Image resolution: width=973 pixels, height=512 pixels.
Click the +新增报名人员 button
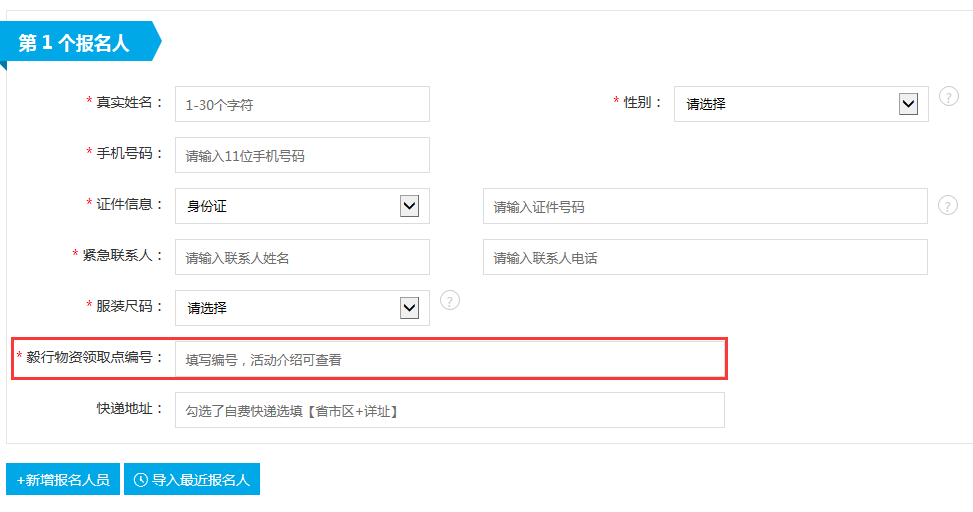click(x=63, y=479)
